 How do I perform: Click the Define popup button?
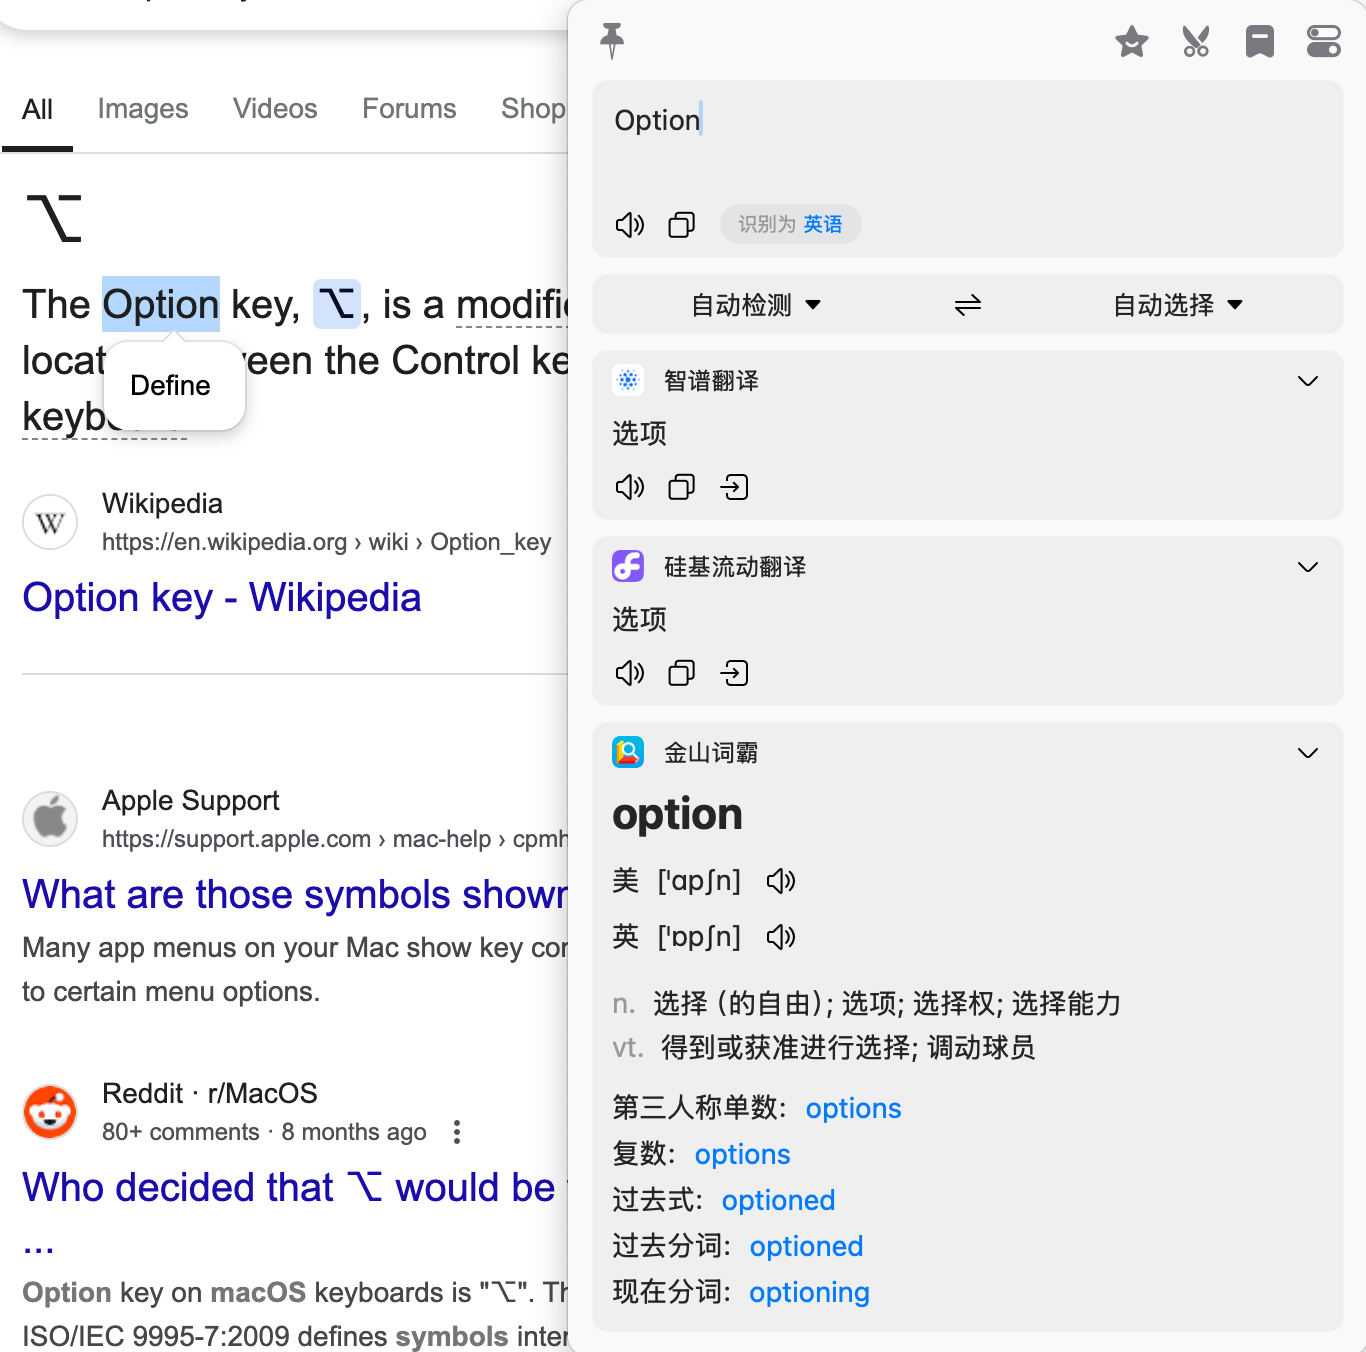[171, 386]
